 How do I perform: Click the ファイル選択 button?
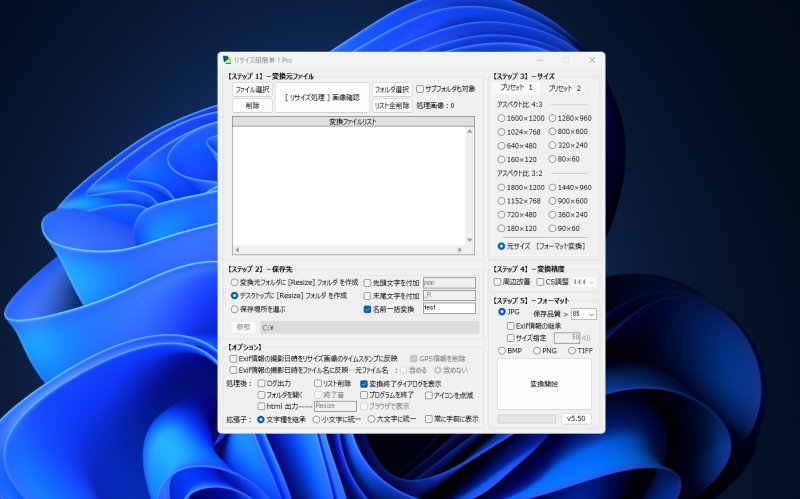(x=253, y=90)
